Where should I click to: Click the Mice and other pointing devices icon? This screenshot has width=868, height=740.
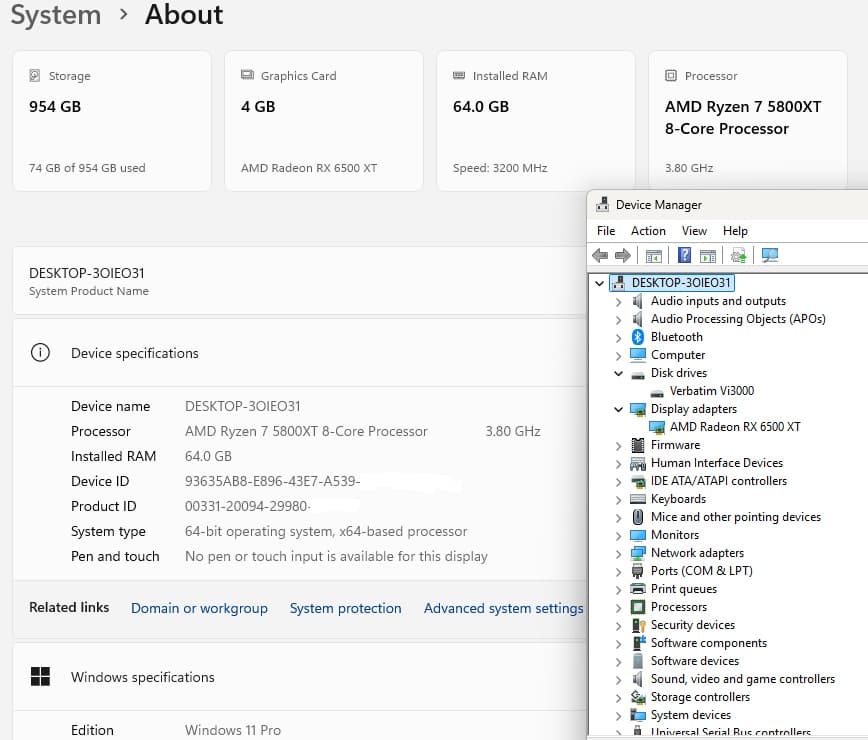pyautogui.click(x=638, y=517)
